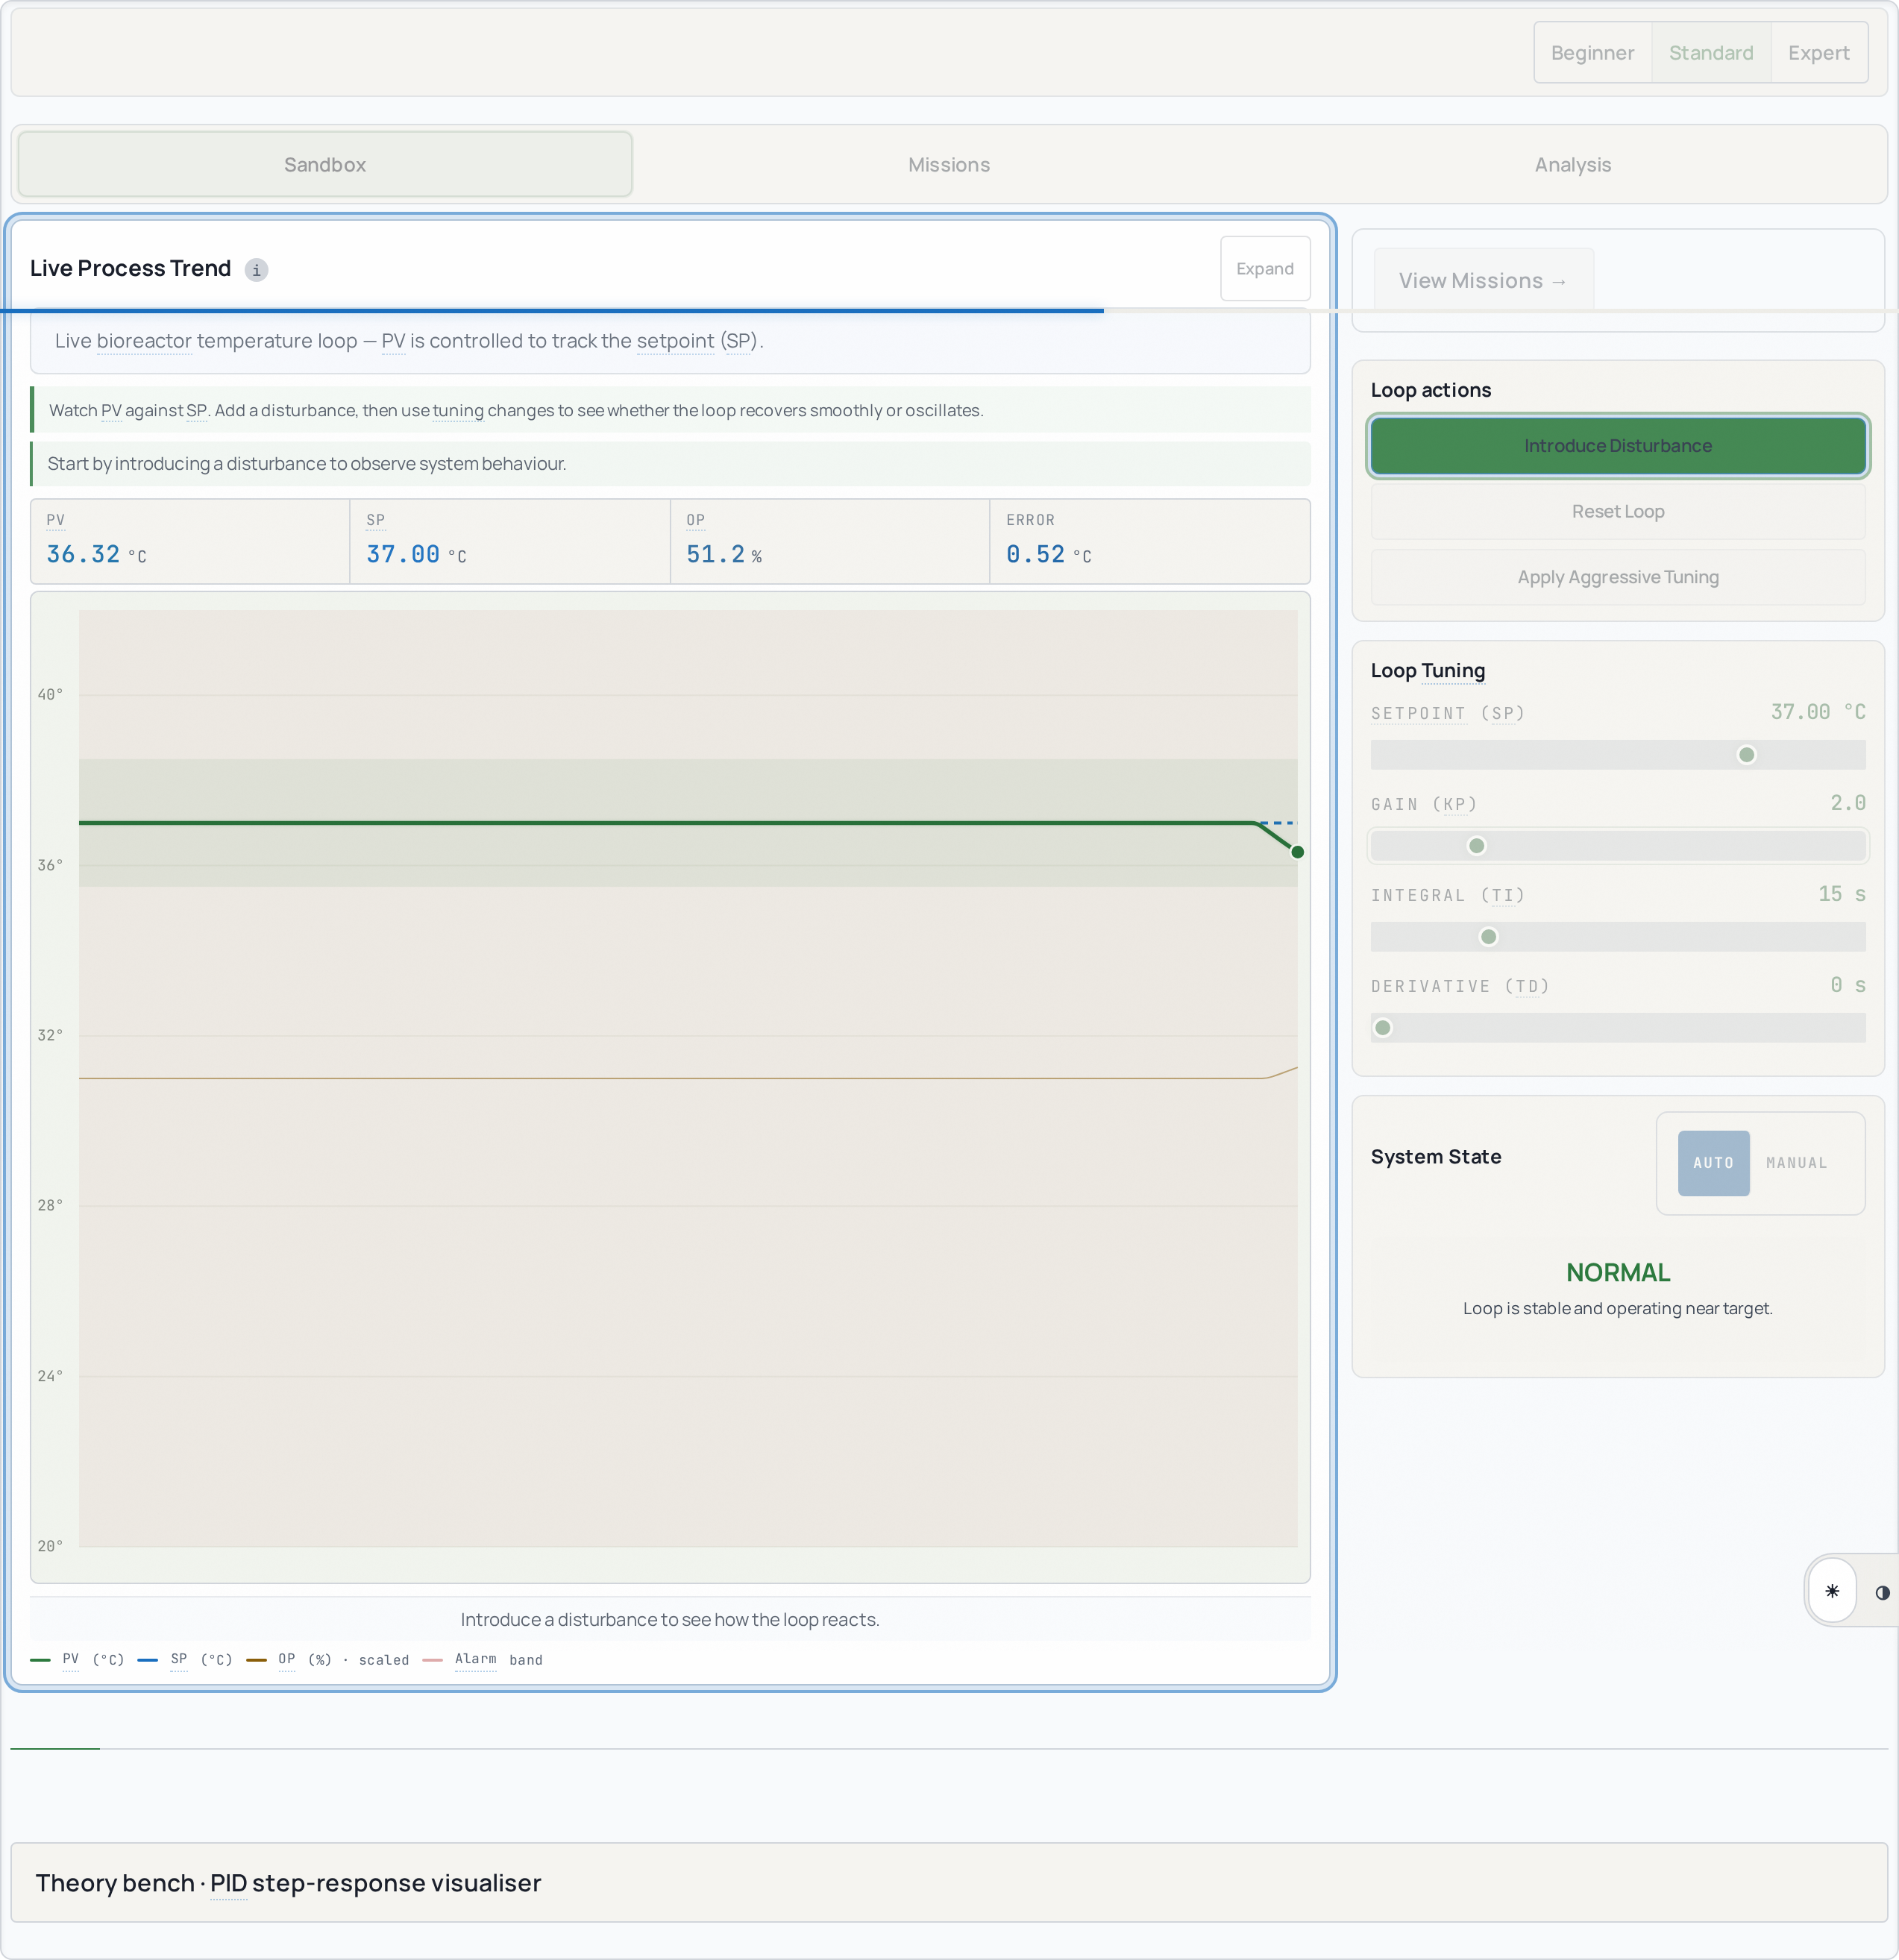Expand the Live Process Trend chart
The height and width of the screenshot is (1960, 1899).
pos(1265,269)
